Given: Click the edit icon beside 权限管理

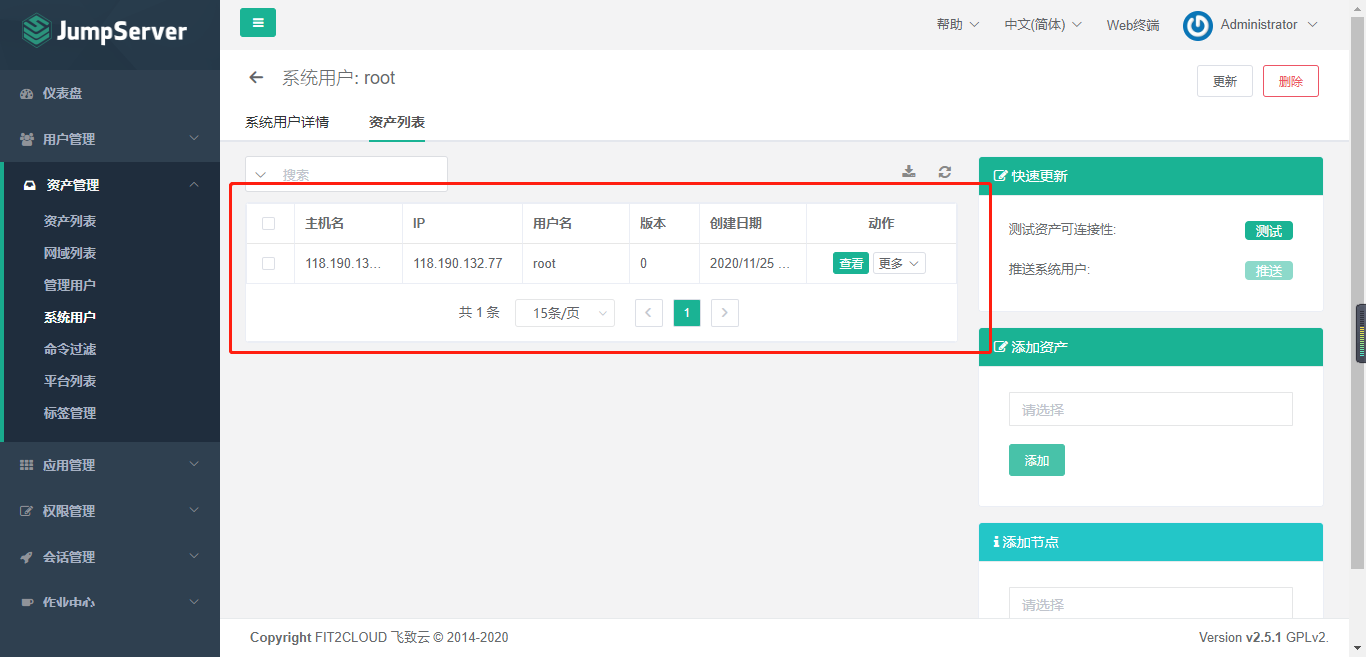Looking at the screenshot, I should point(27,511).
